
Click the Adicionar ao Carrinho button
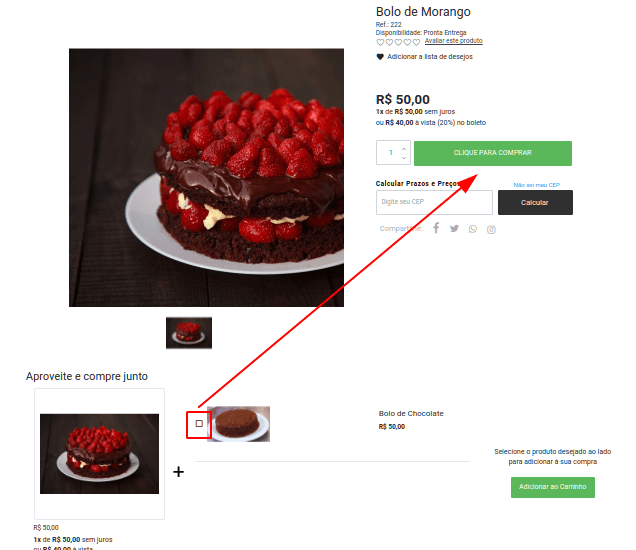(x=553, y=487)
